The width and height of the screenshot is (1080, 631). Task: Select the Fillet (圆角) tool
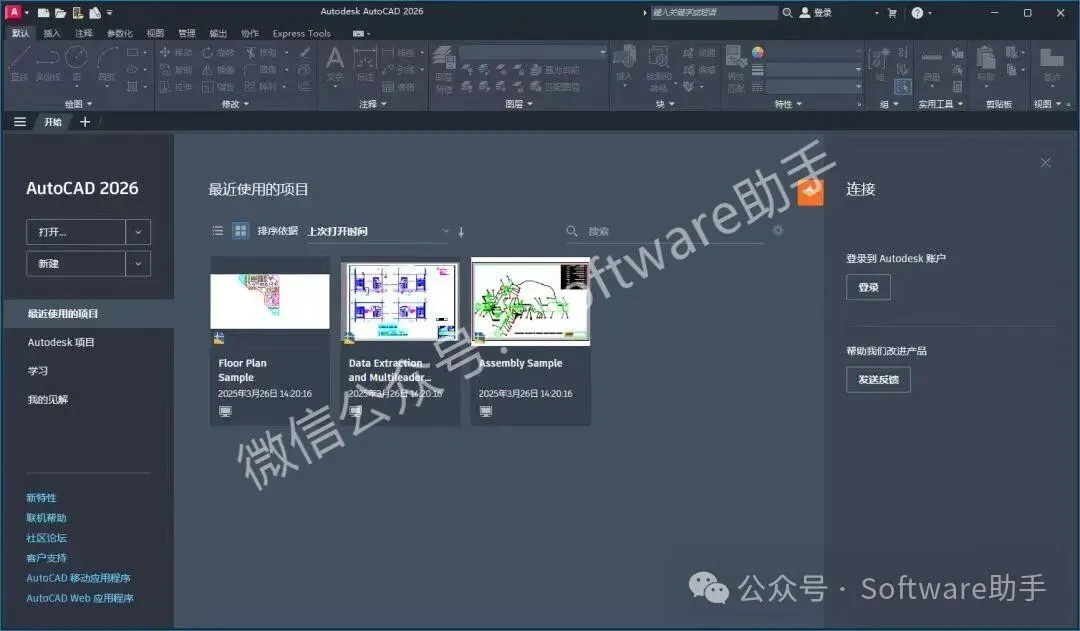tap(261, 70)
